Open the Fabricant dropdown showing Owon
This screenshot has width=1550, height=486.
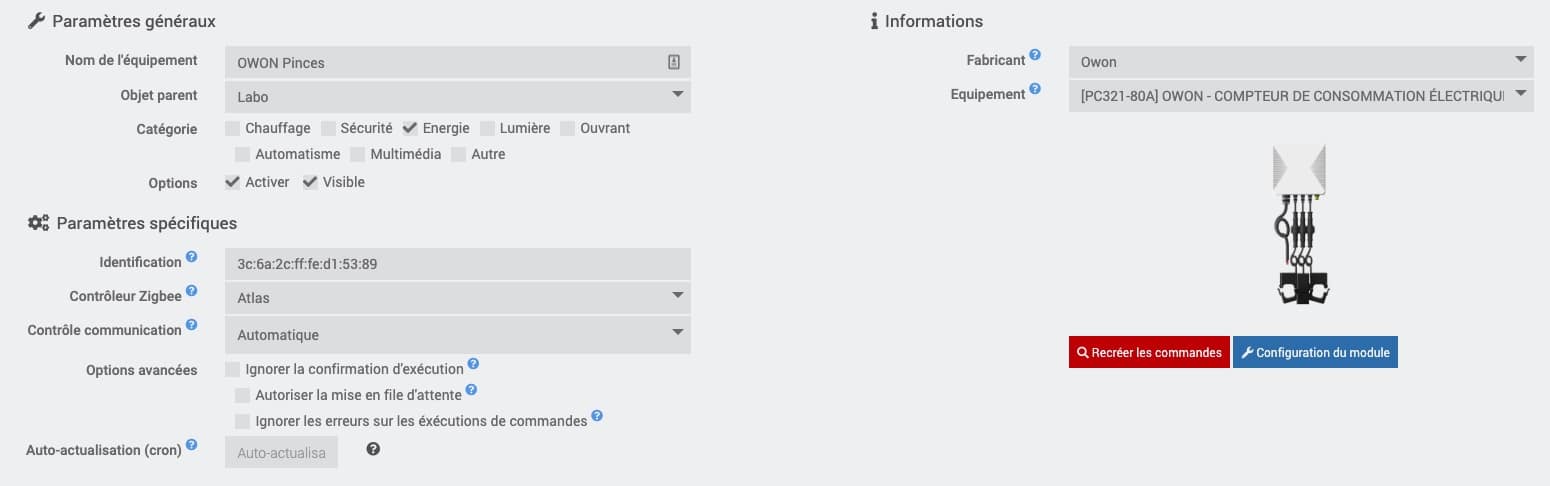[1301, 62]
